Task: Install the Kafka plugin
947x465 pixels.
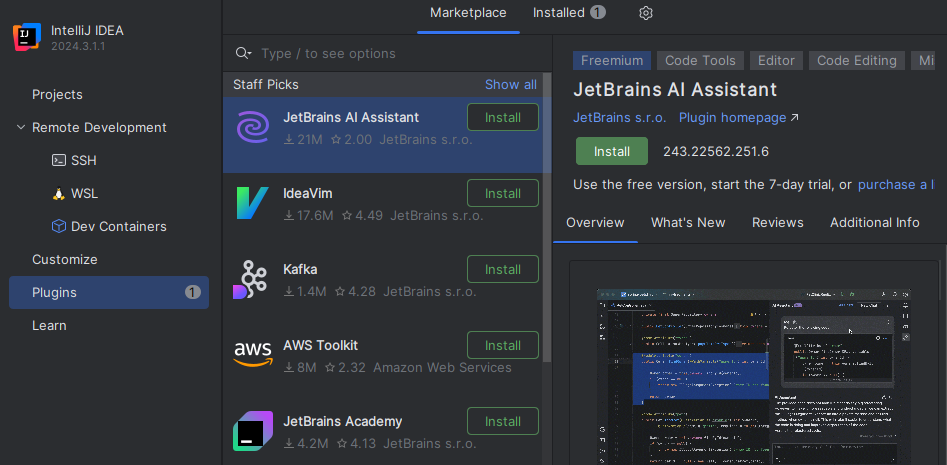Action: coord(502,269)
